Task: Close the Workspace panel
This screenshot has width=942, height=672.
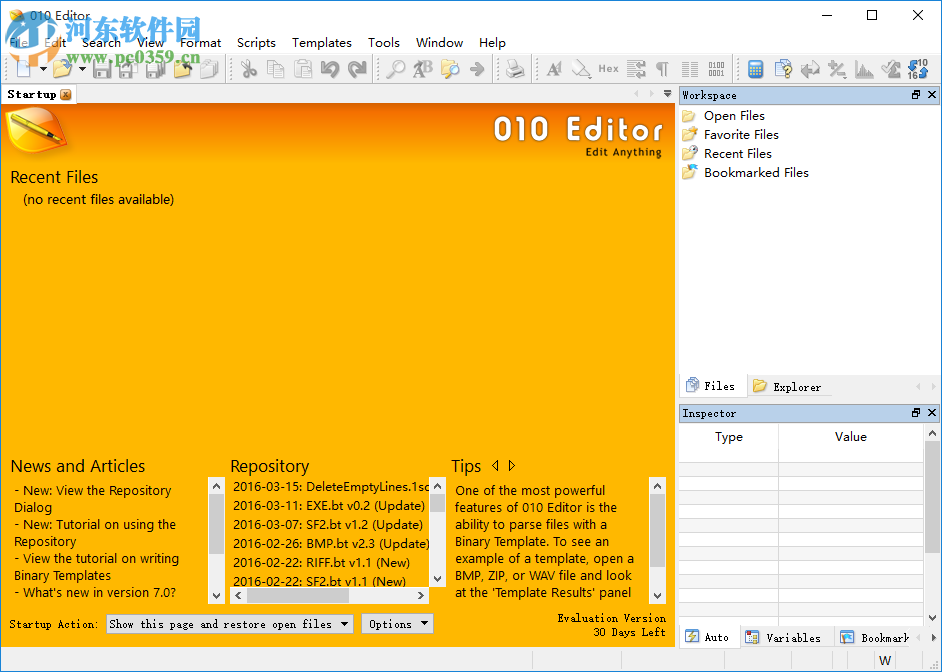Action: click(932, 95)
